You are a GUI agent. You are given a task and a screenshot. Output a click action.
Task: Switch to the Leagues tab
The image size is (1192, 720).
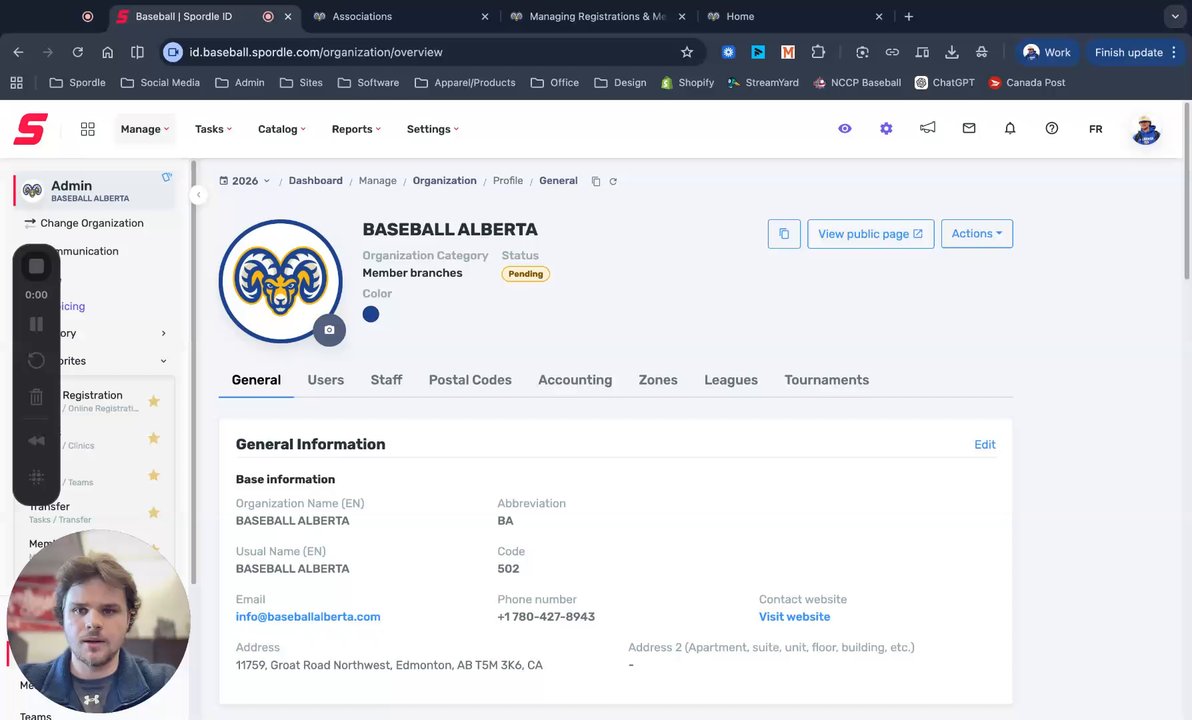coord(731,380)
